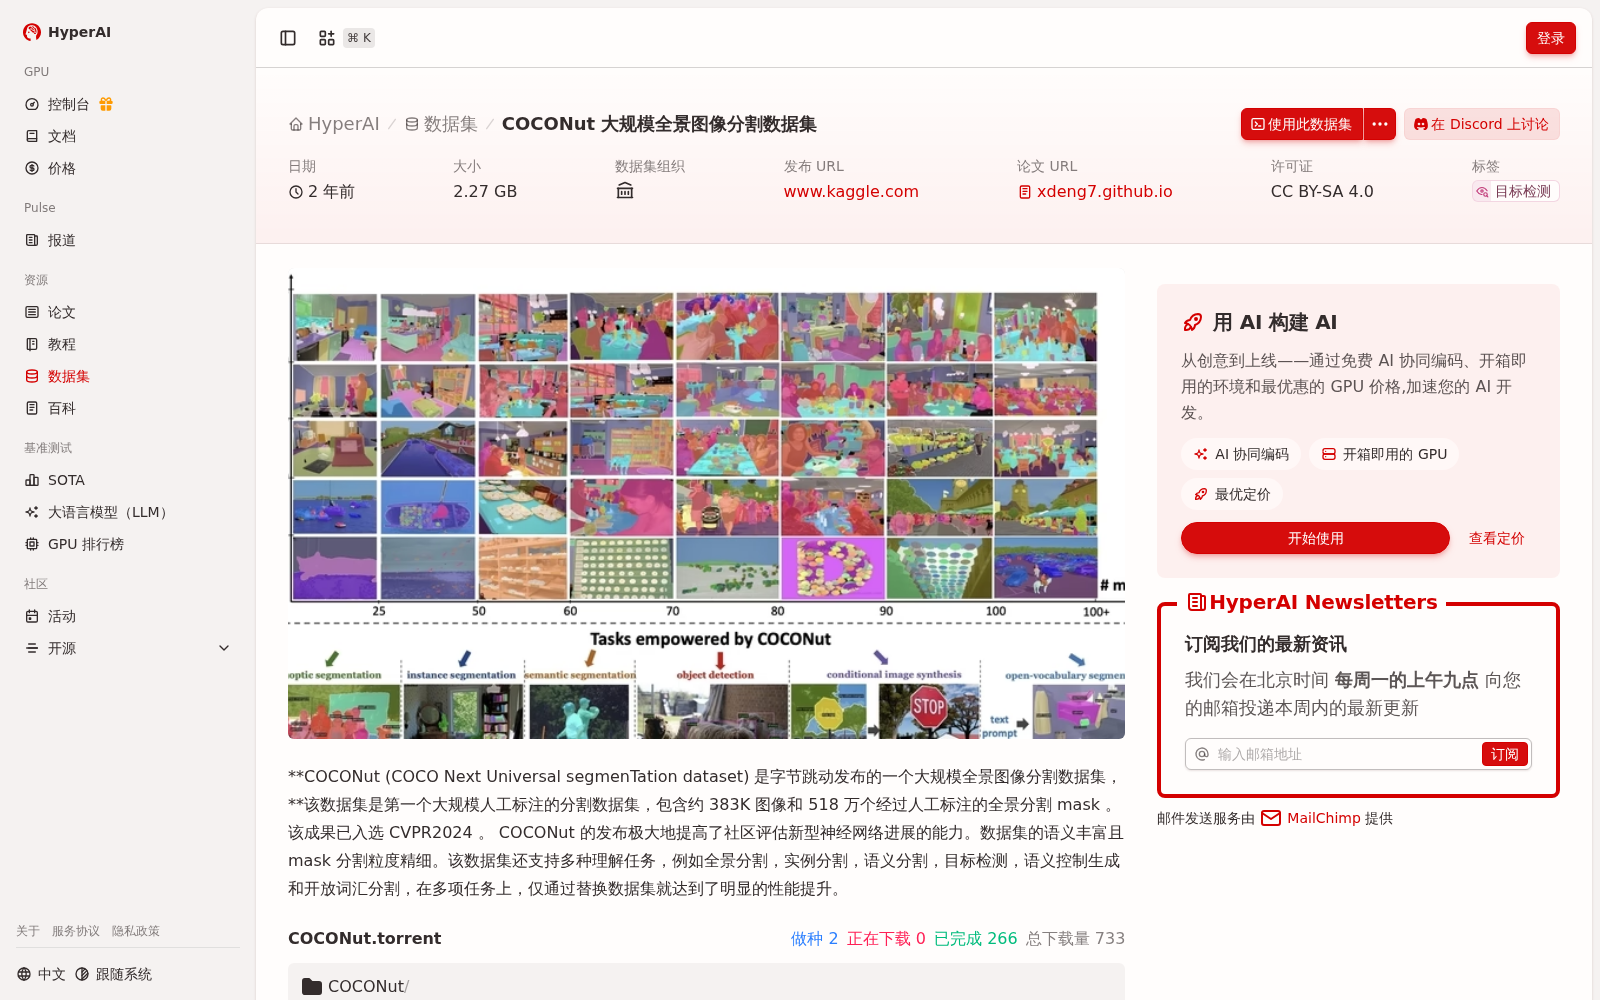
Task: Click the COCONut.torrent heading
Action: click(x=365, y=938)
